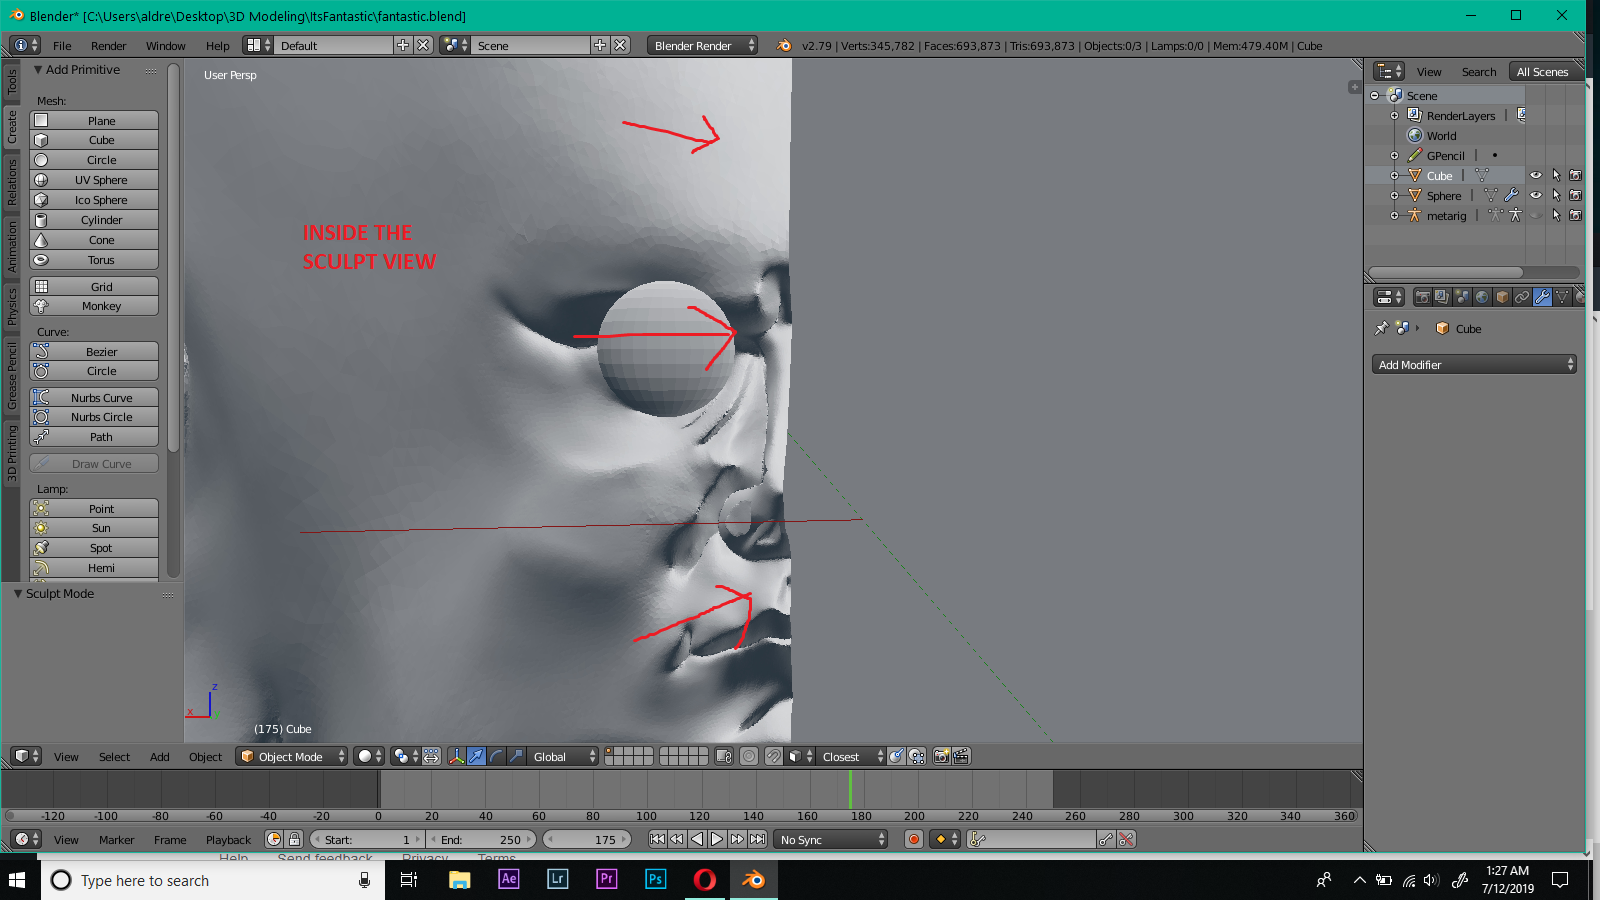
Task: Switch to the Physics shelf tab
Action: 12,306
